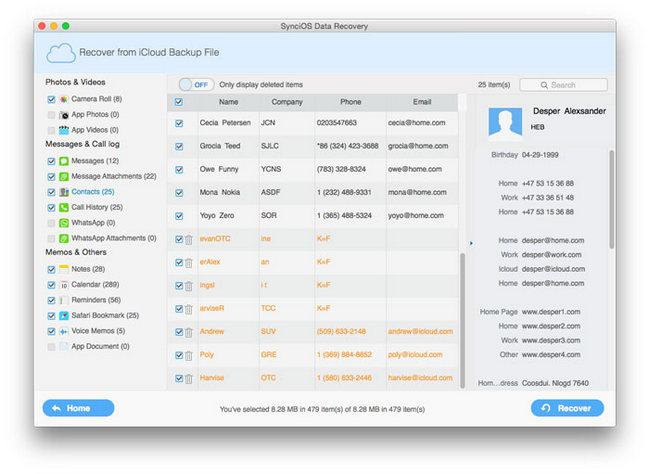649x474 pixels.
Task: Click the Home button
Action: (x=78, y=408)
